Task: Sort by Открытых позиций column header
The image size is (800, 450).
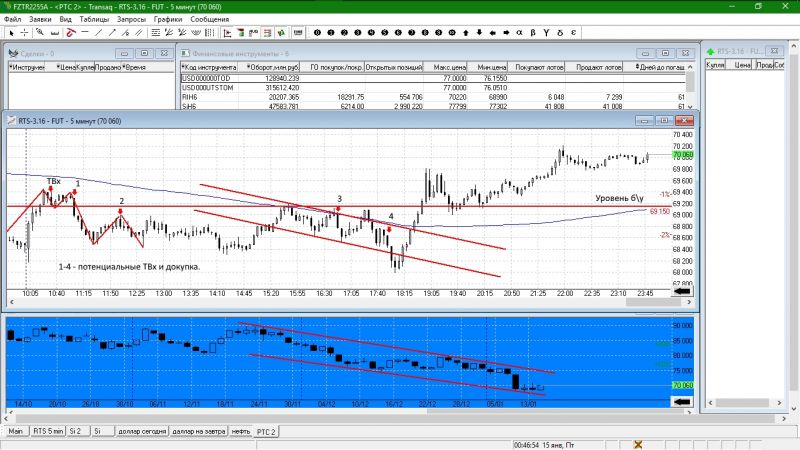Action: click(x=394, y=67)
